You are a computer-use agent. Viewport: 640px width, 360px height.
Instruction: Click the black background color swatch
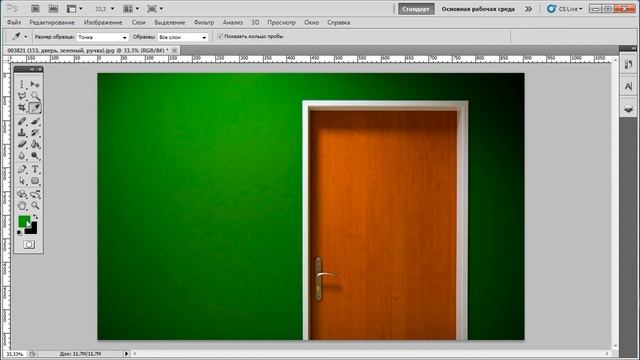(32, 229)
